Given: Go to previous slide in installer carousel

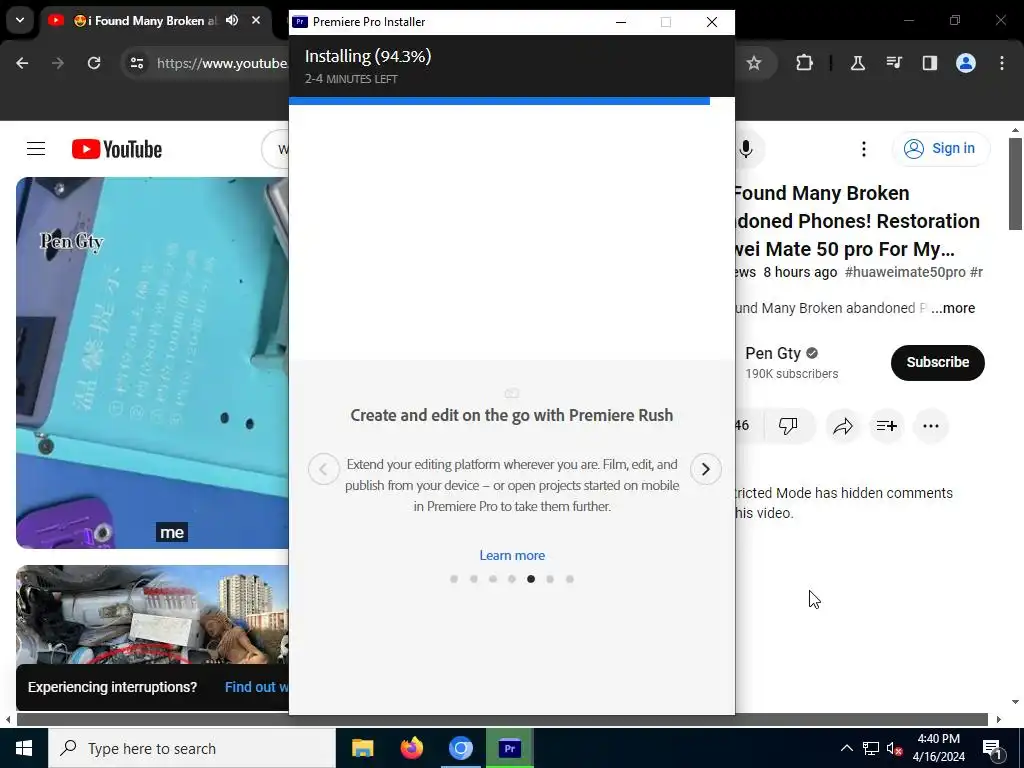Looking at the screenshot, I should point(323,469).
